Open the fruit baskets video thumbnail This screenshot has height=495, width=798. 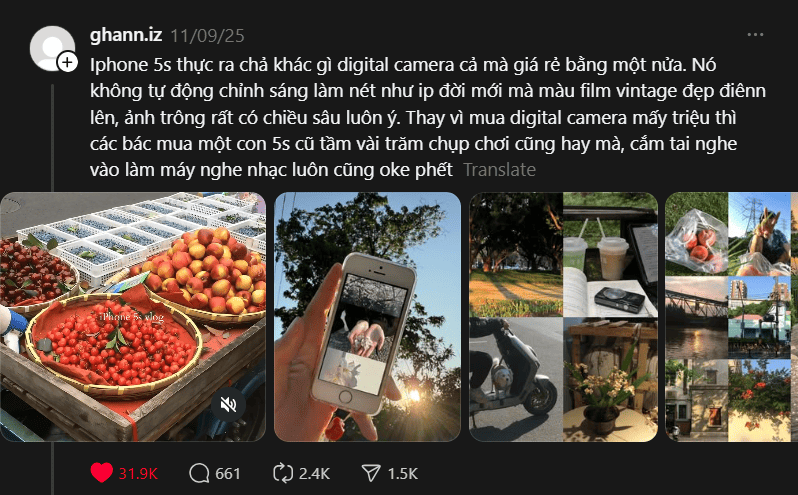coord(133,316)
